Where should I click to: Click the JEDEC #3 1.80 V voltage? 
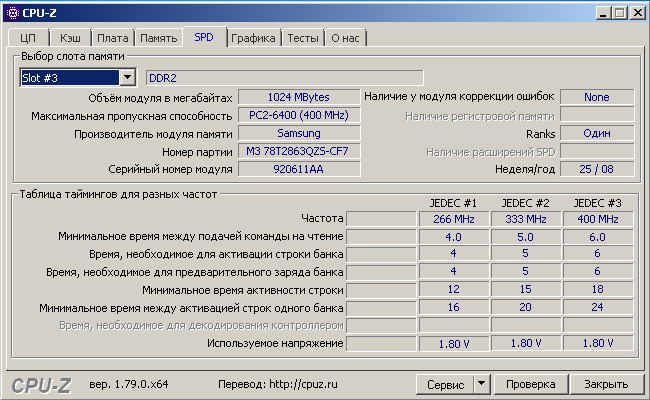598,344
